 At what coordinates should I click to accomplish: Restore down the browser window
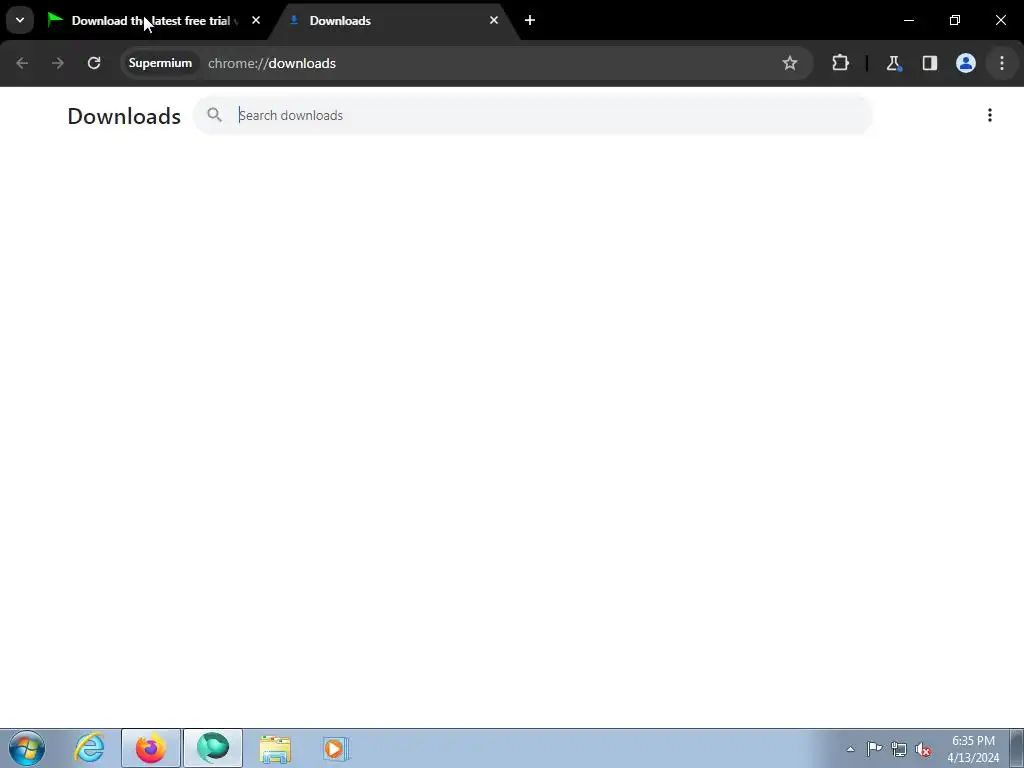[955, 20]
